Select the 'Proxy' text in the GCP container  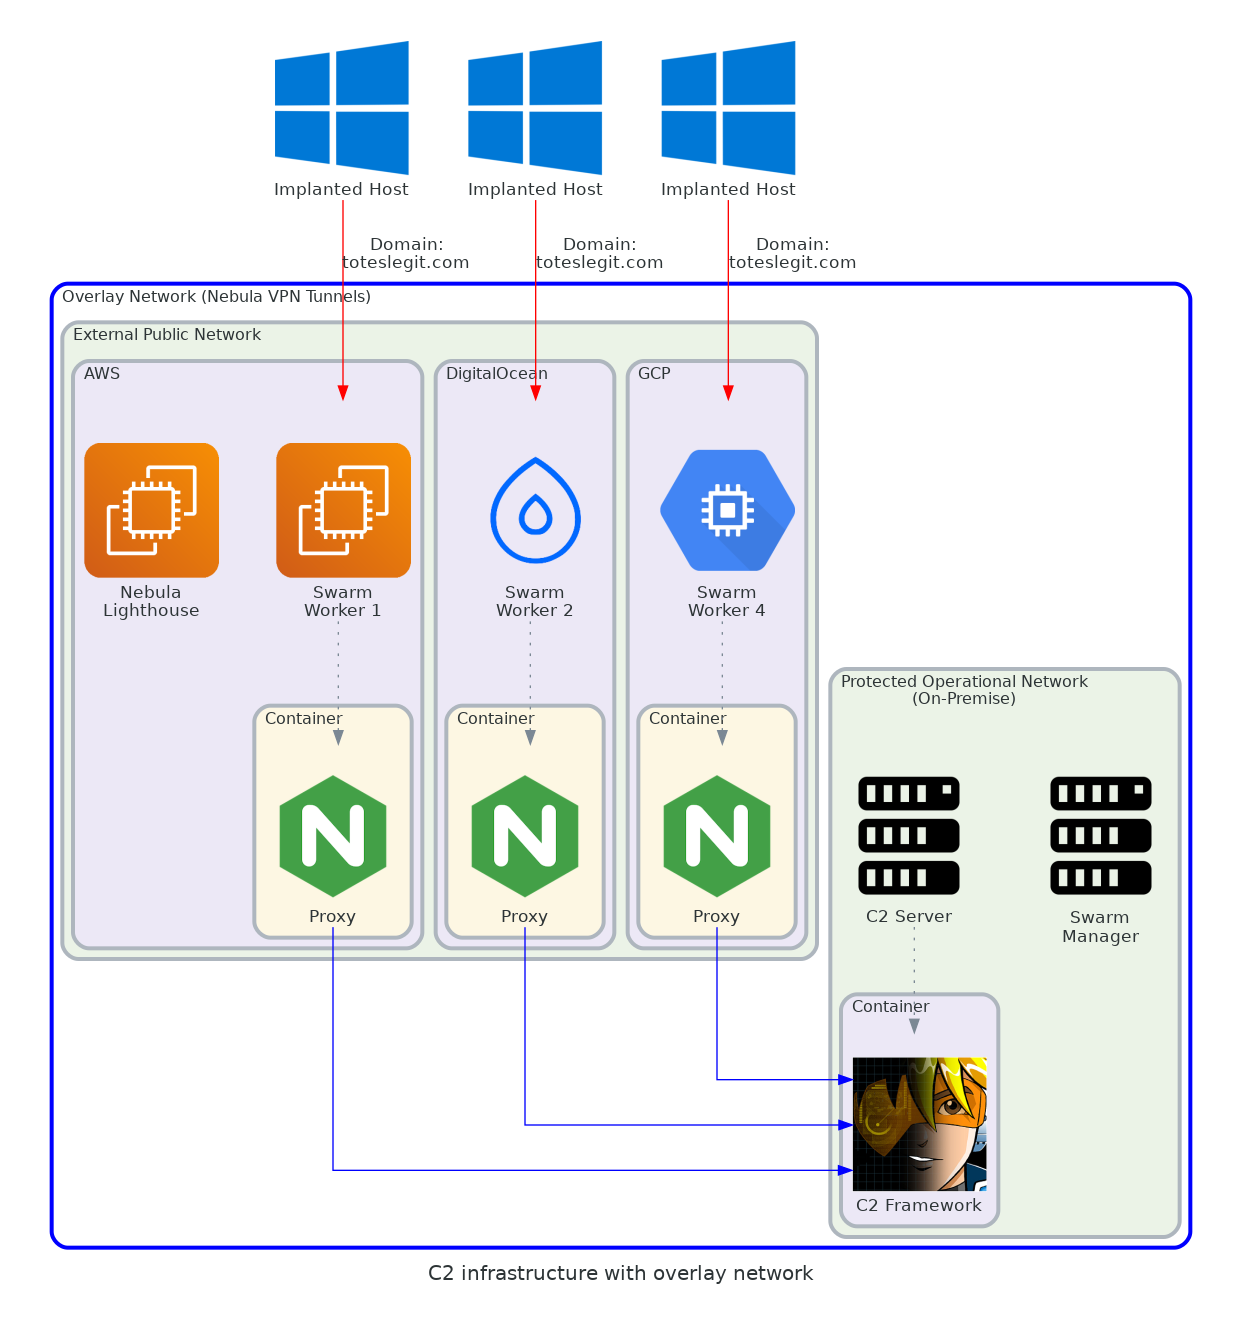pos(716,917)
